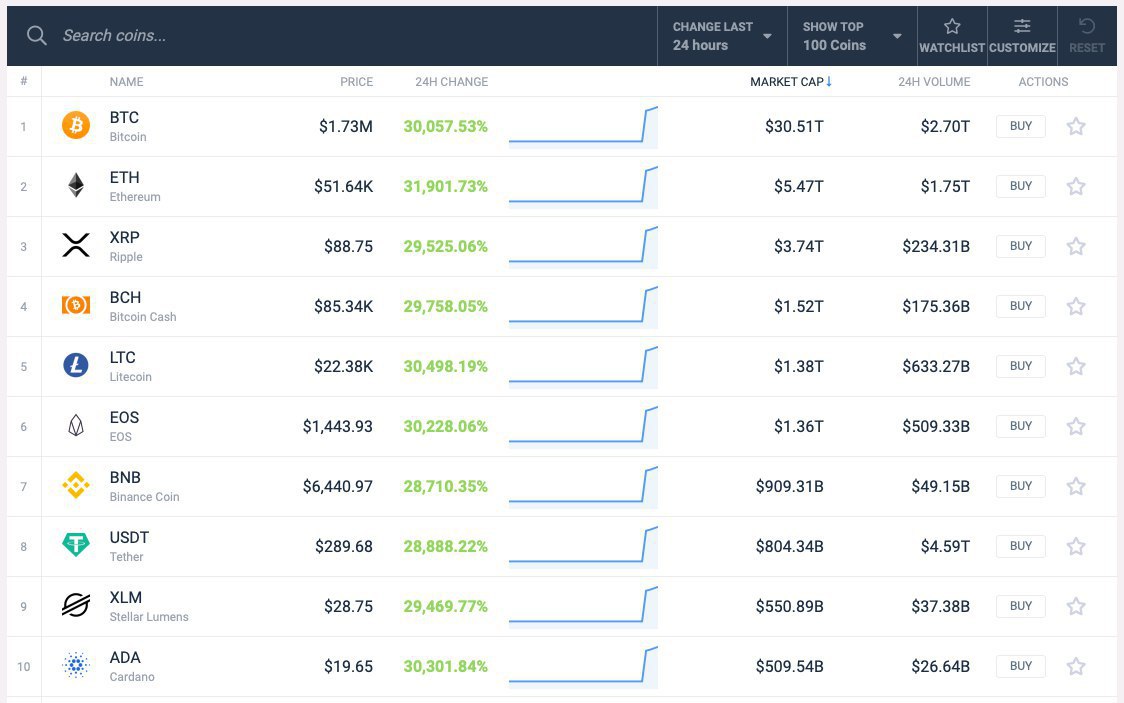Click the Binance Coin logo icon
Image resolution: width=1124 pixels, height=703 pixels.
click(x=76, y=486)
